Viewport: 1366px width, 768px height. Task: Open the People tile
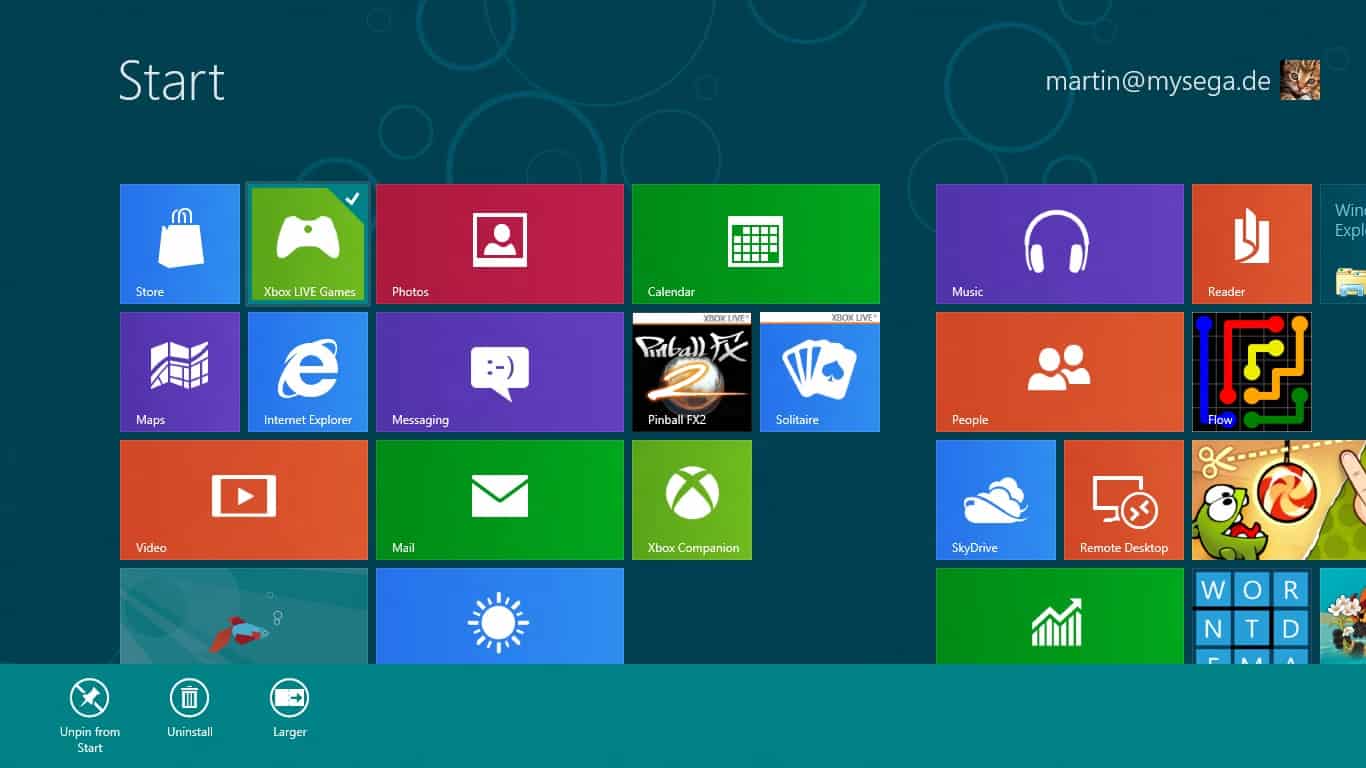click(1060, 372)
